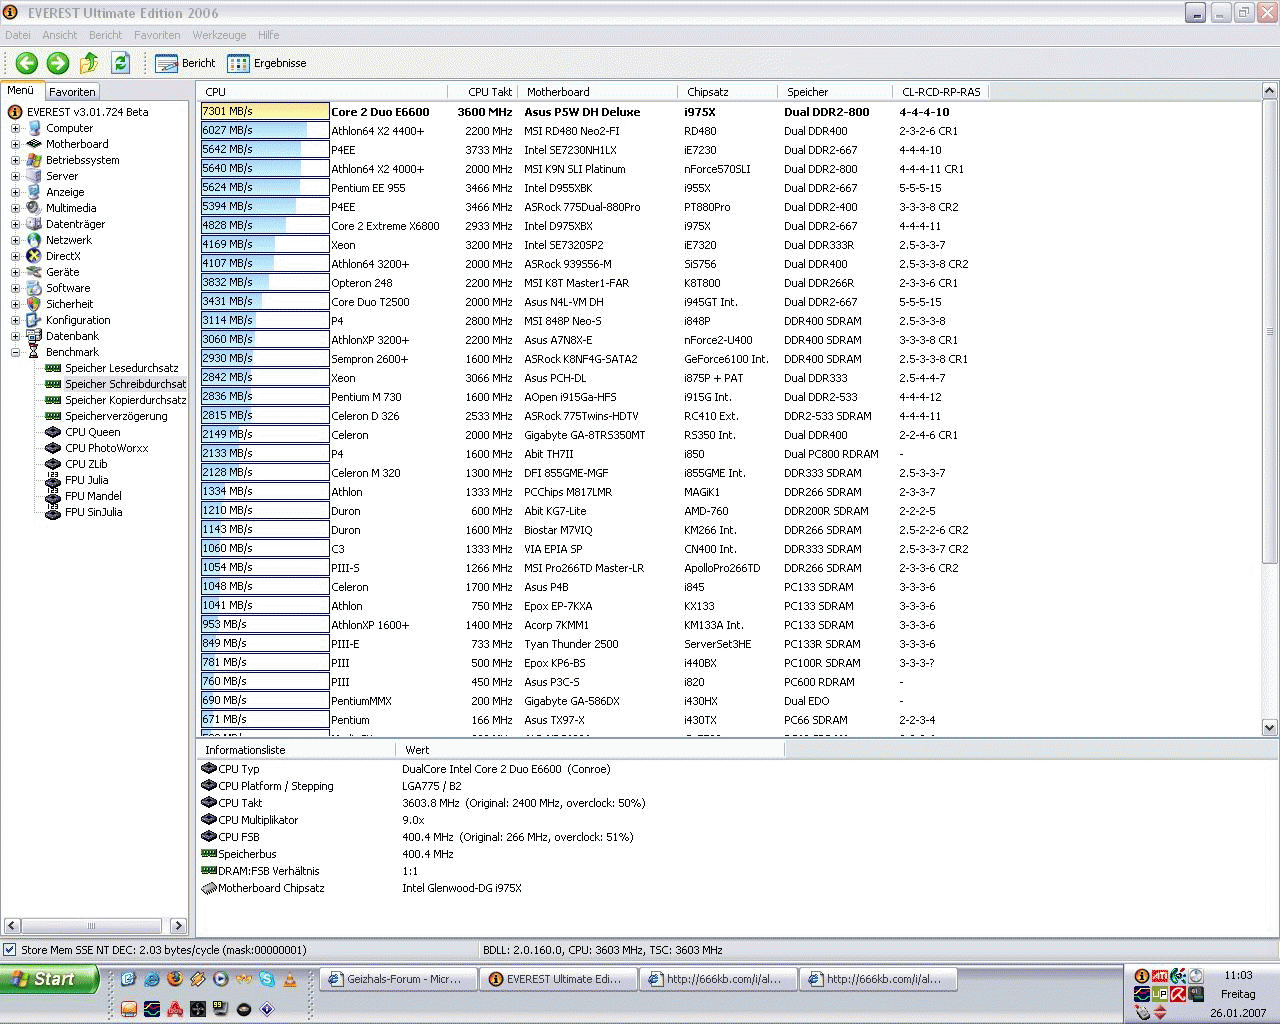Screen dimensions: 1280x1024
Task: Open the Hilfe menu
Action: tap(268, 35)
